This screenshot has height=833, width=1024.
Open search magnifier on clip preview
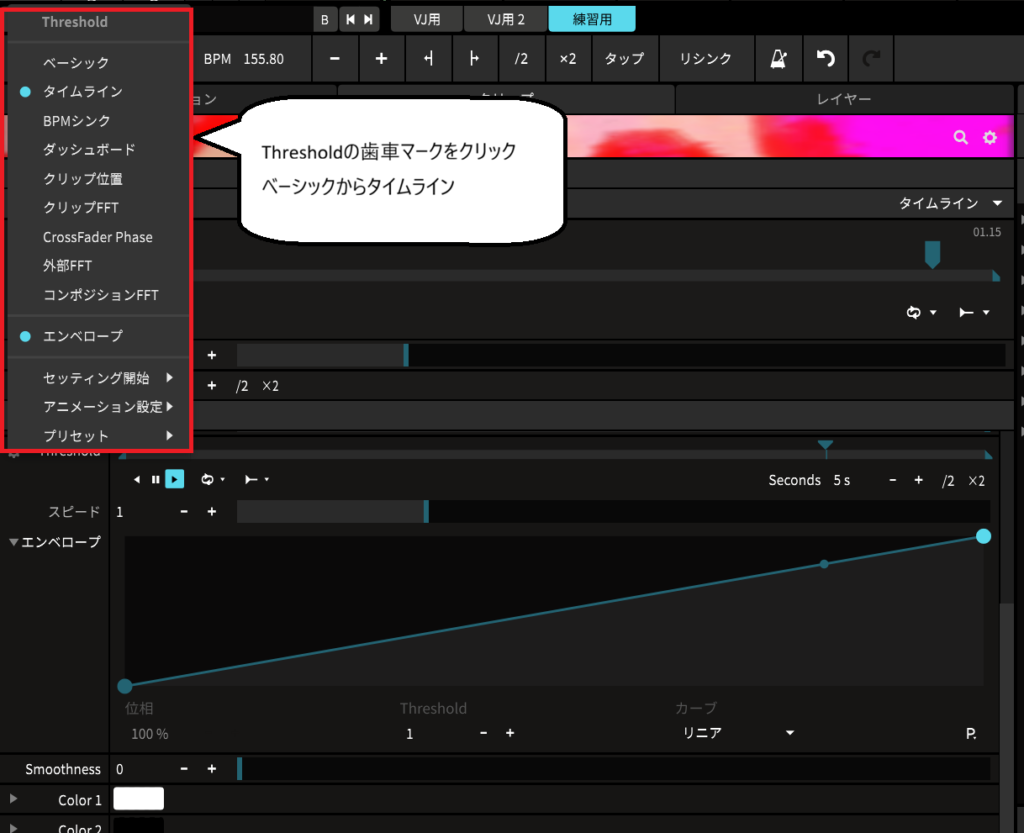960,137
